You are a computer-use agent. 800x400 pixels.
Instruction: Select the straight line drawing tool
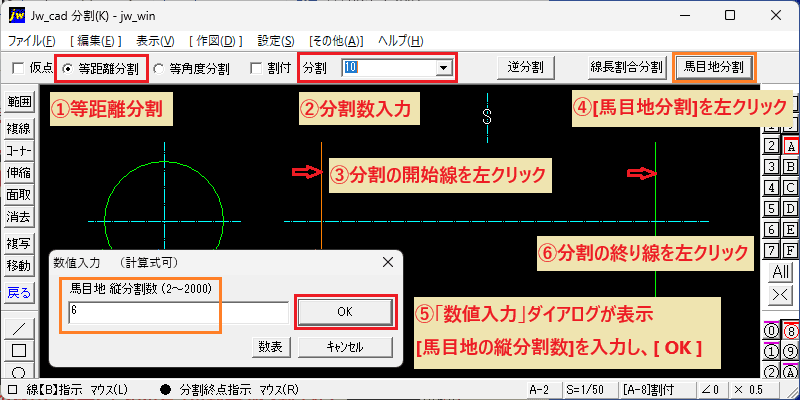[x=19, y=328]
